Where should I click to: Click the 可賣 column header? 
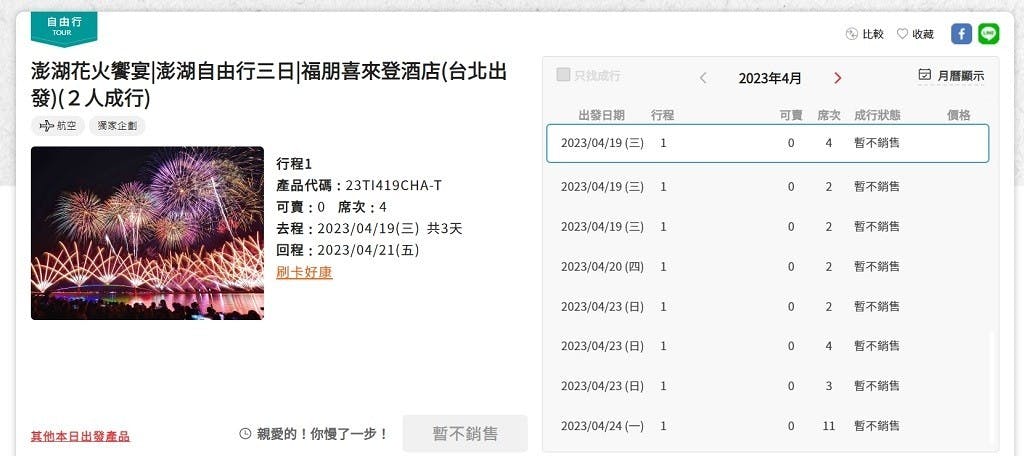pyautogui.click(x=791, y=116)
